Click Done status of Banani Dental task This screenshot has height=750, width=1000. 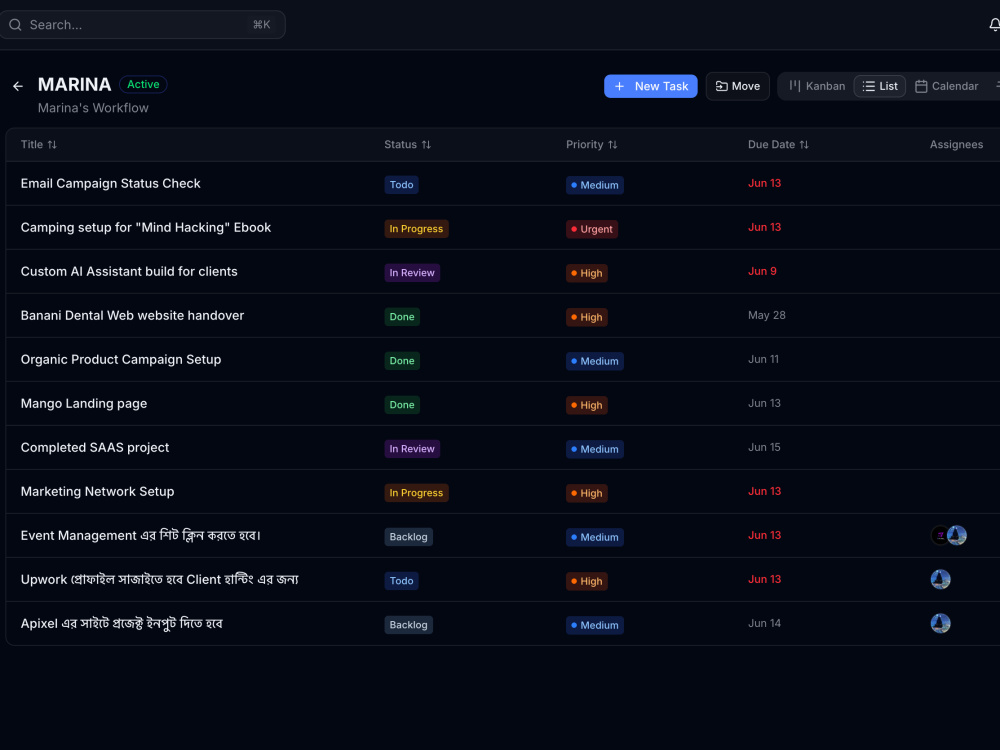coord(402,317)
